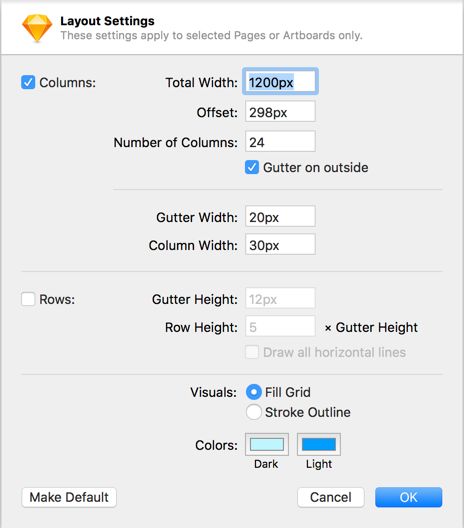Click the Layout Settings title text
This screenshot has height=528, width=464.
coord(107,21)
